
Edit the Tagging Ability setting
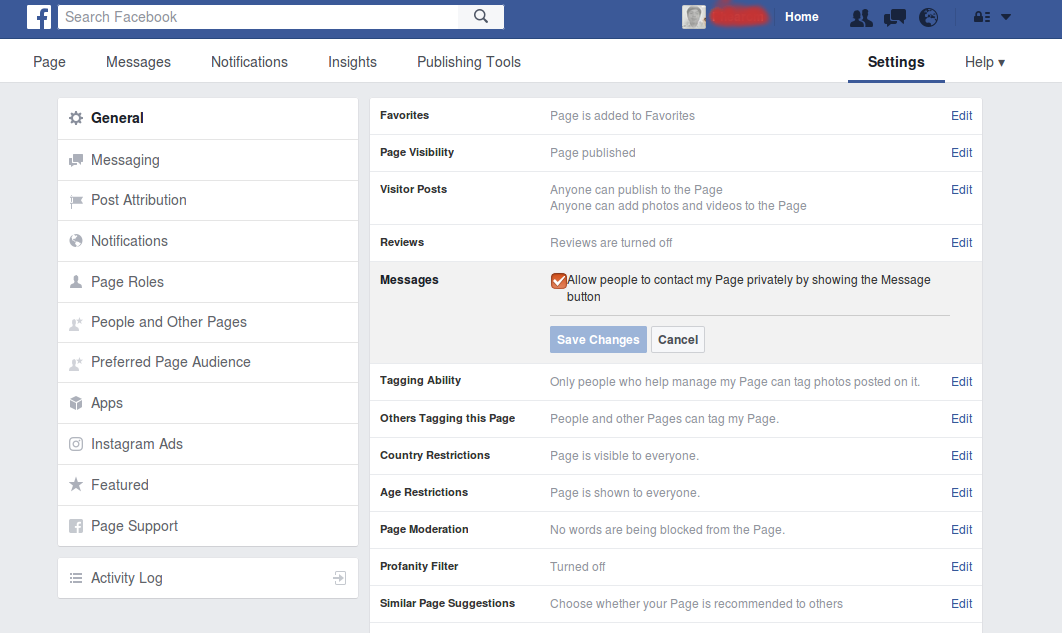pyautogui.click(x=961, y=382)
